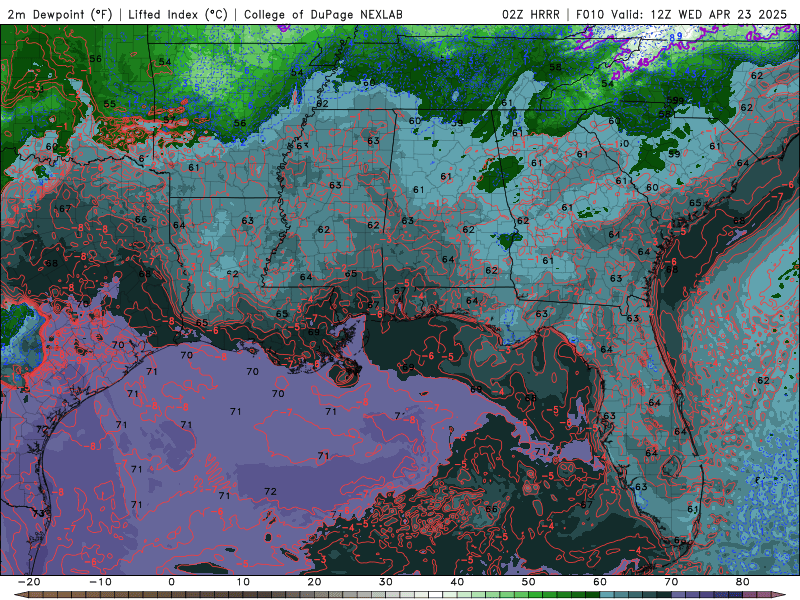The height and width of the screenshot is (600, 800).
Task: Click the '70' colorbar tick label
Action: 671,582
